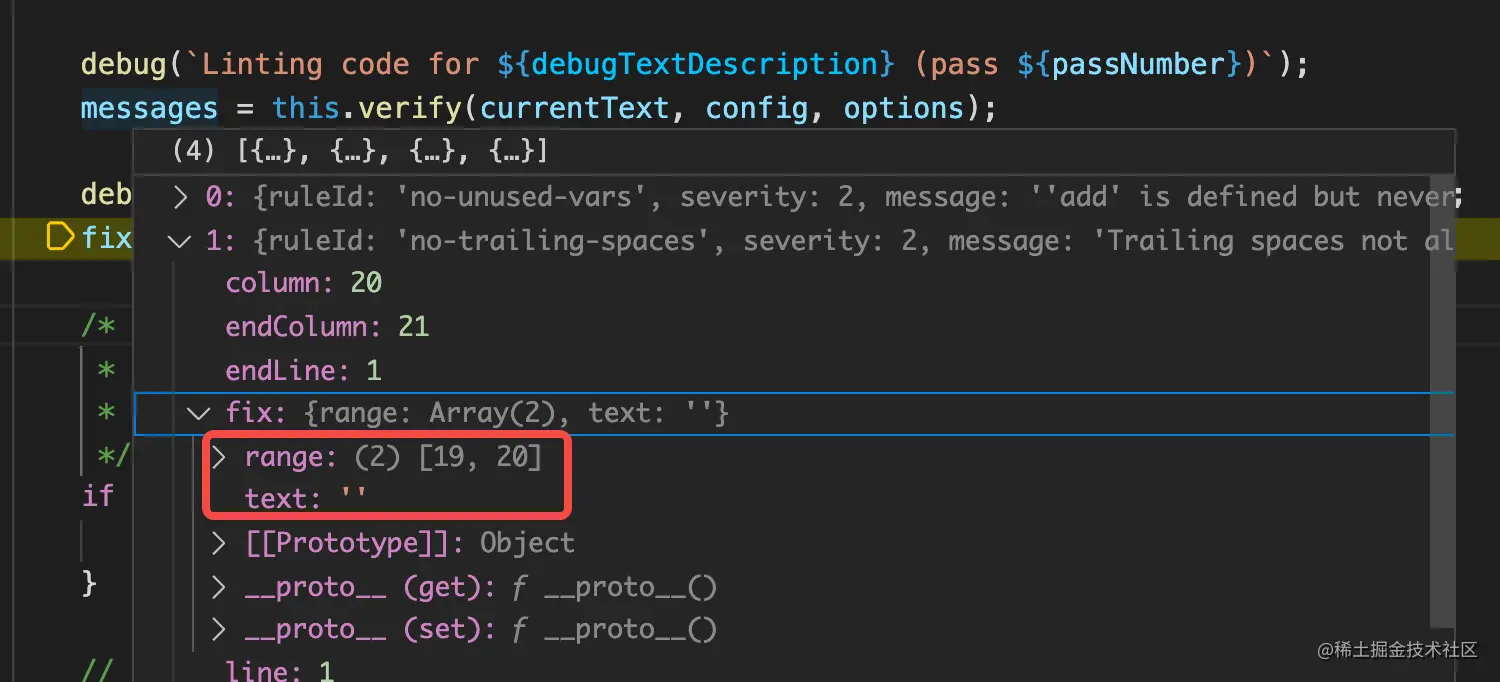Click the array summary header (4)
Viewport: 1500px width, 682px height.
360,152
